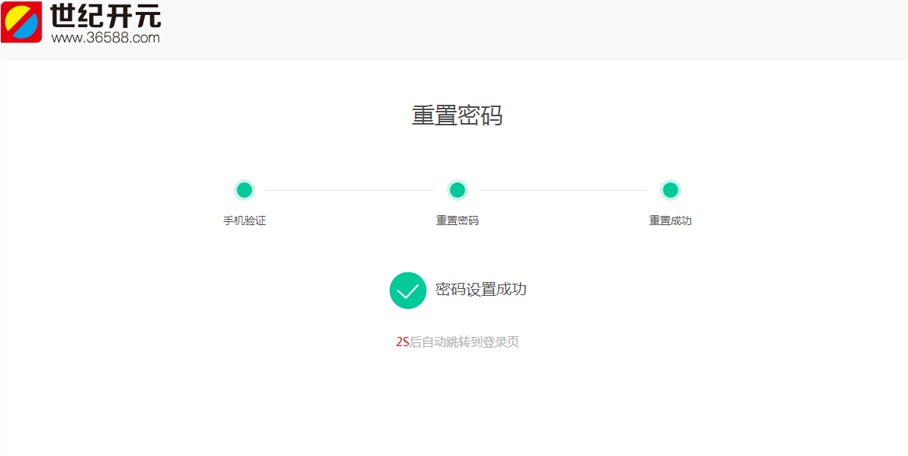The image size is (908, 456).
Task: Click blank white area below redirect message
Action: click(x=457, y=405)
